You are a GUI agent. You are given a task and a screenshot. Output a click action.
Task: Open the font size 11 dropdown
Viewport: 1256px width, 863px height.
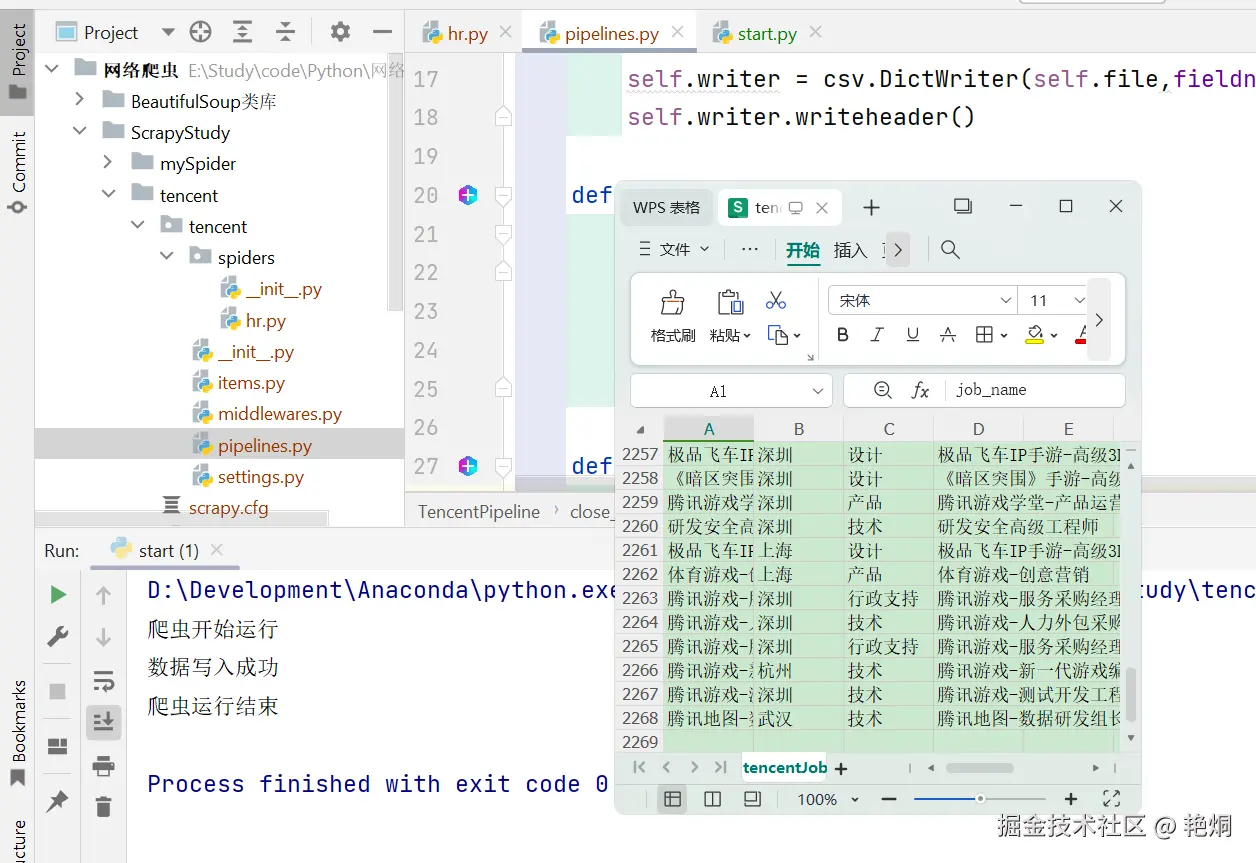point(1079,300)
